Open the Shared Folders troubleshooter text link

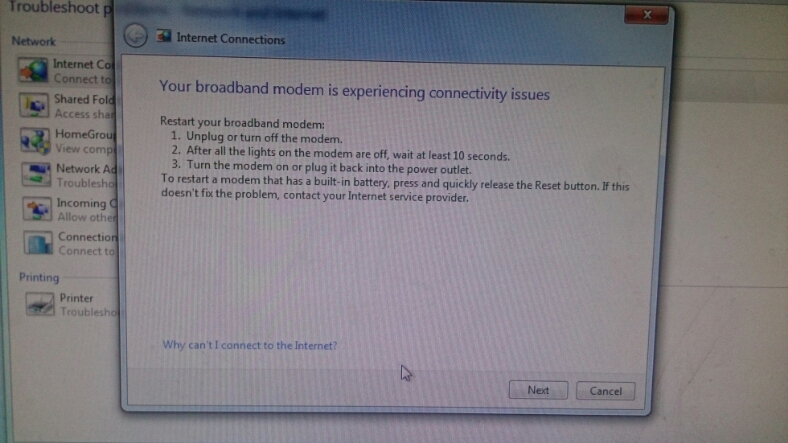(x=84, y=99)
